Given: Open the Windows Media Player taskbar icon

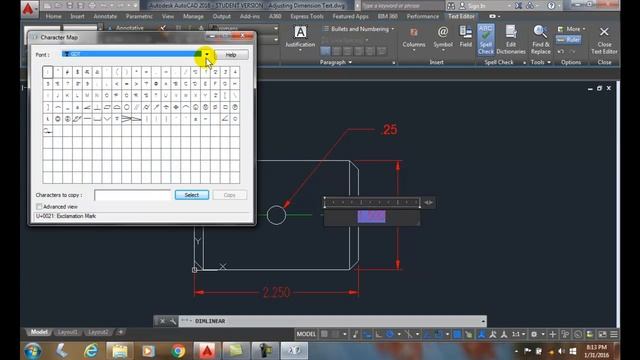Looking at the screenshot, I should point(149,351).
